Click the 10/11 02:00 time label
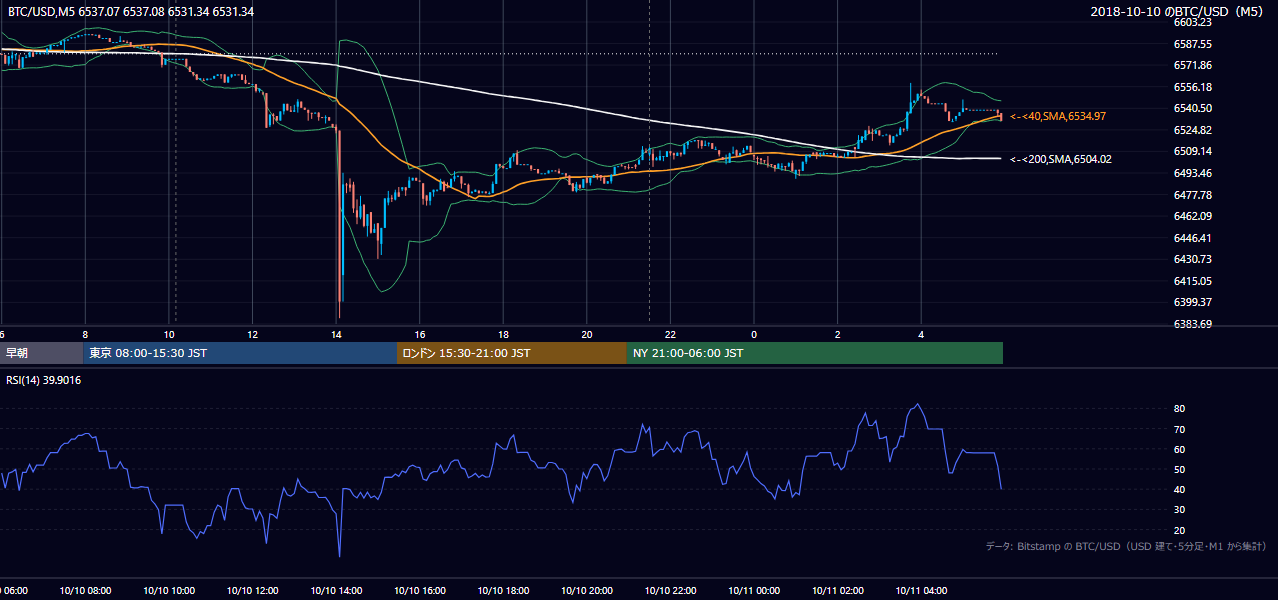Image resolution: width=1278 pixels, height=600 pixels. coord(838,591)
